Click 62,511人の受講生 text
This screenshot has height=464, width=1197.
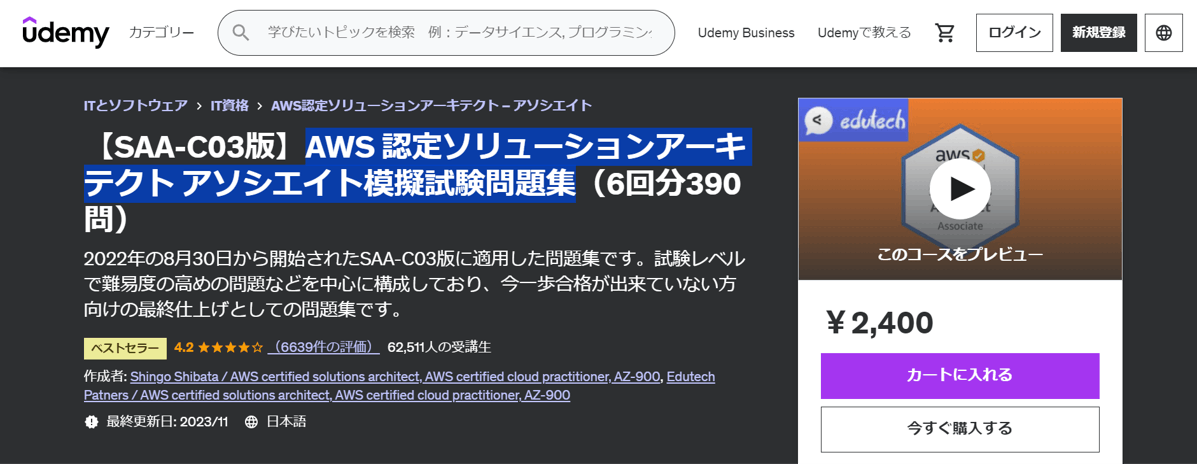439,347
